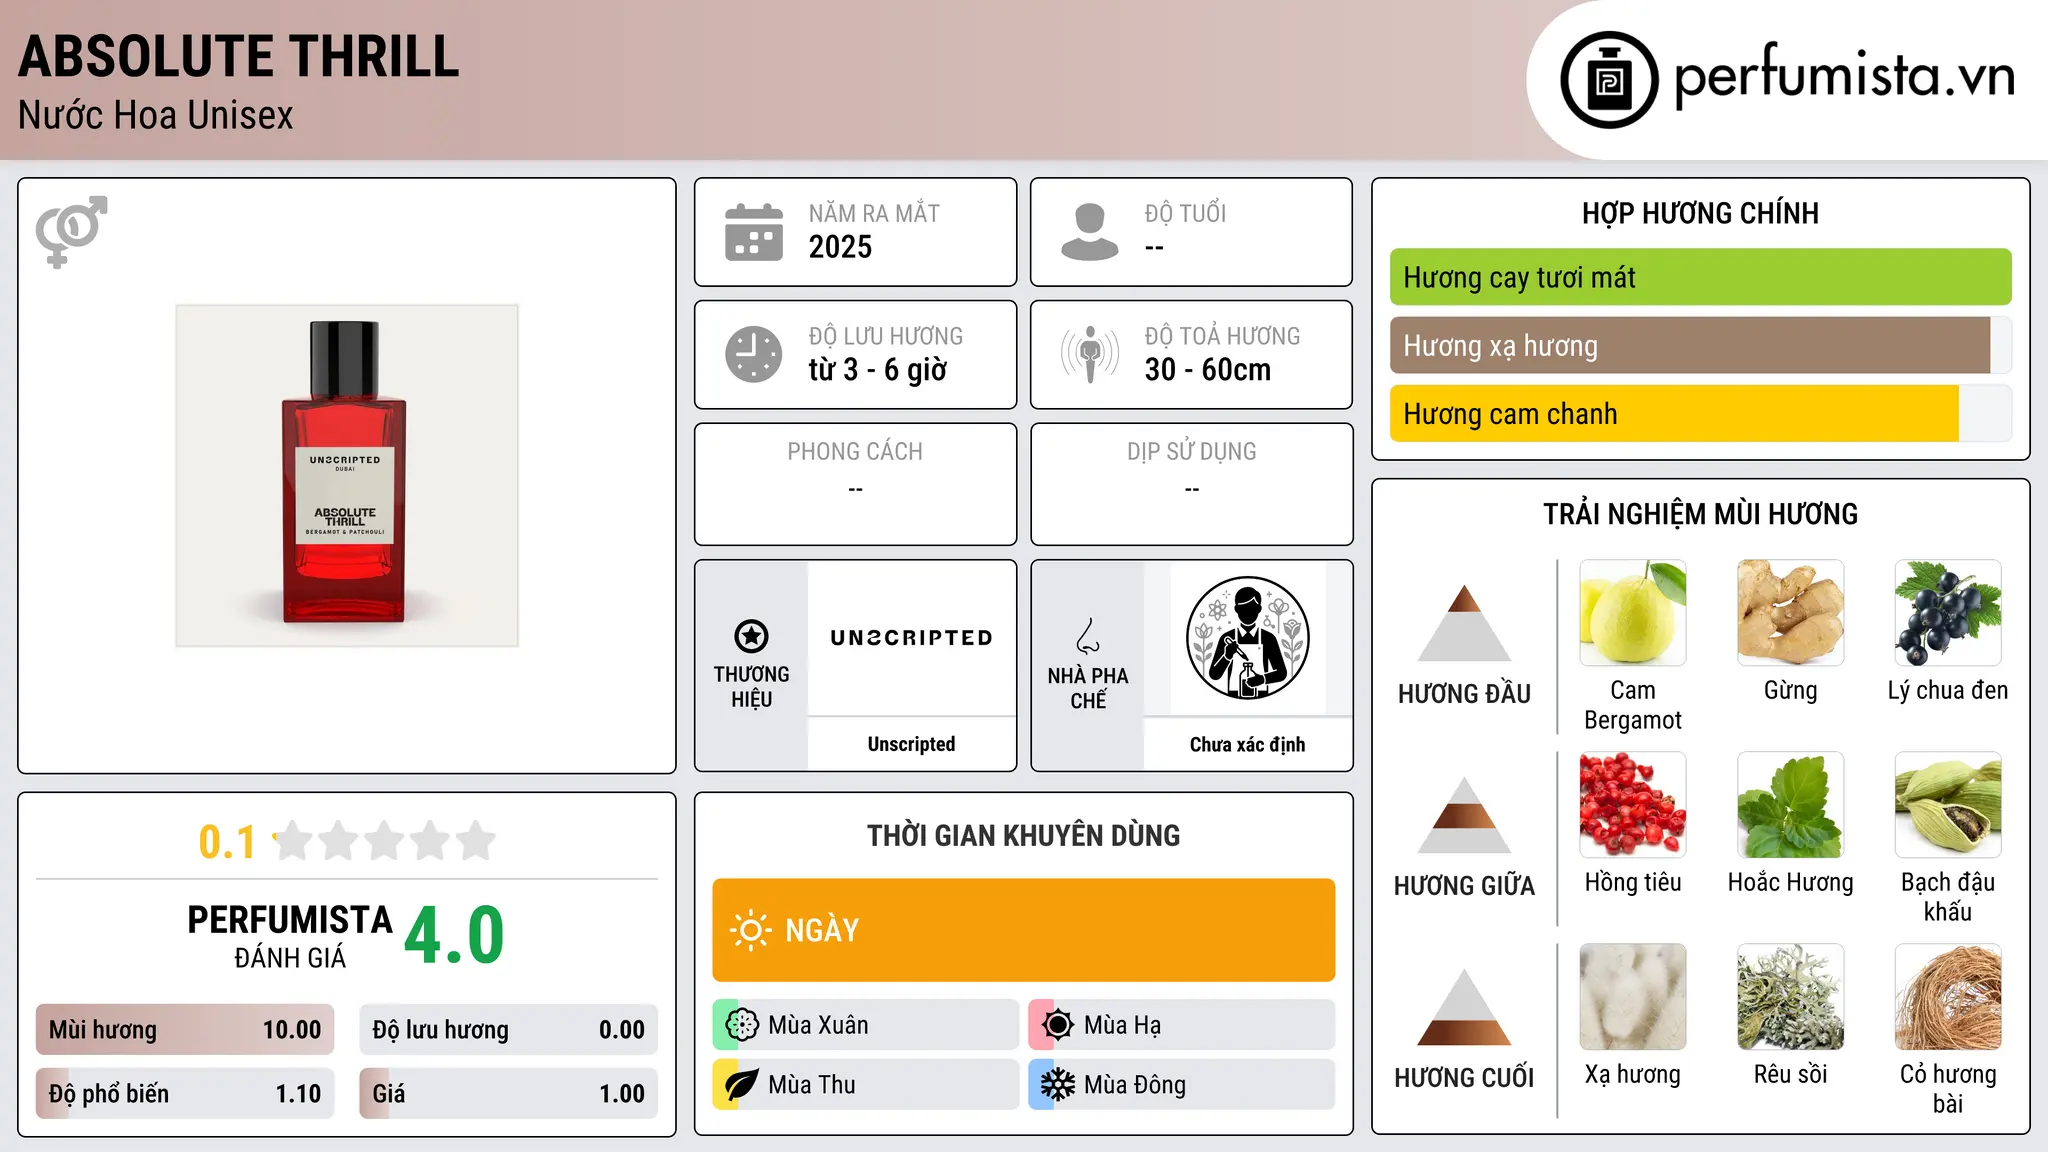Click the 0.1 user rating number
The image size is (2048, 1152).
click(227, 842)
